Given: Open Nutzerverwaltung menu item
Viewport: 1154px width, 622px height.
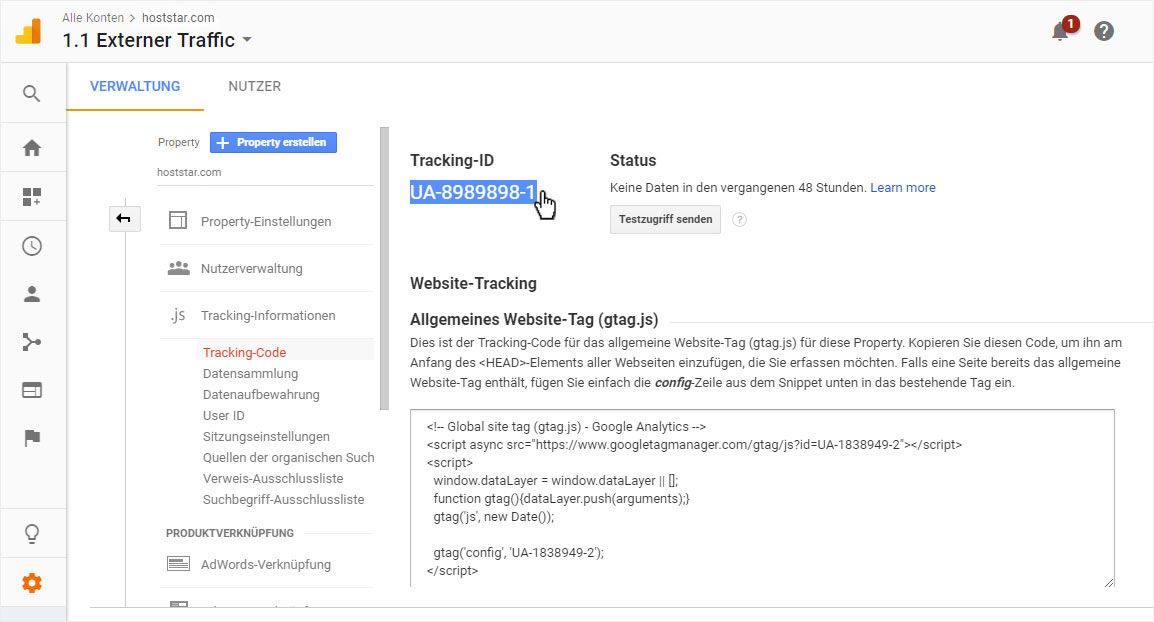Looking at the screenshot, I should (x=252, y=268).
